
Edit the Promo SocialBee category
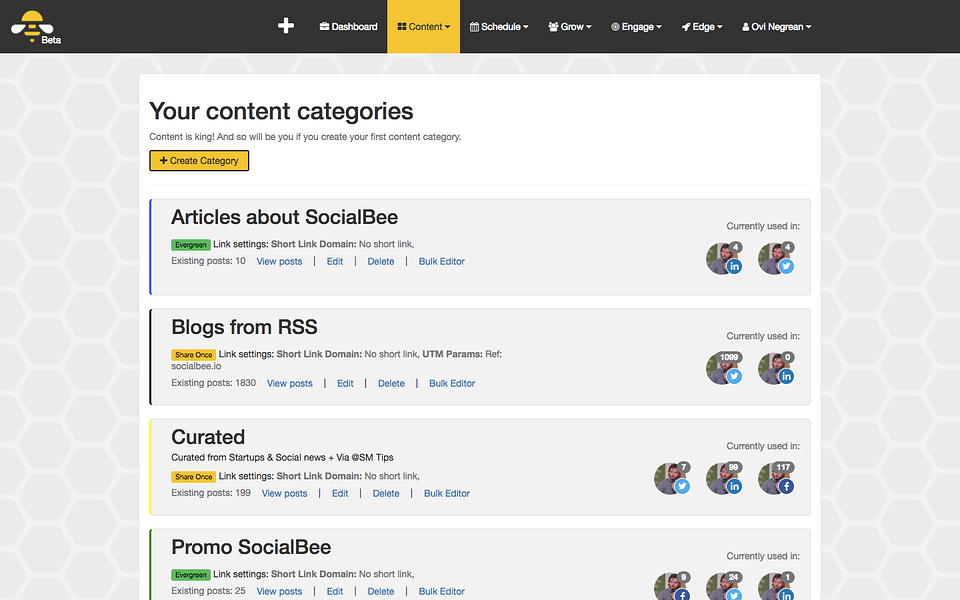point(335,591)
